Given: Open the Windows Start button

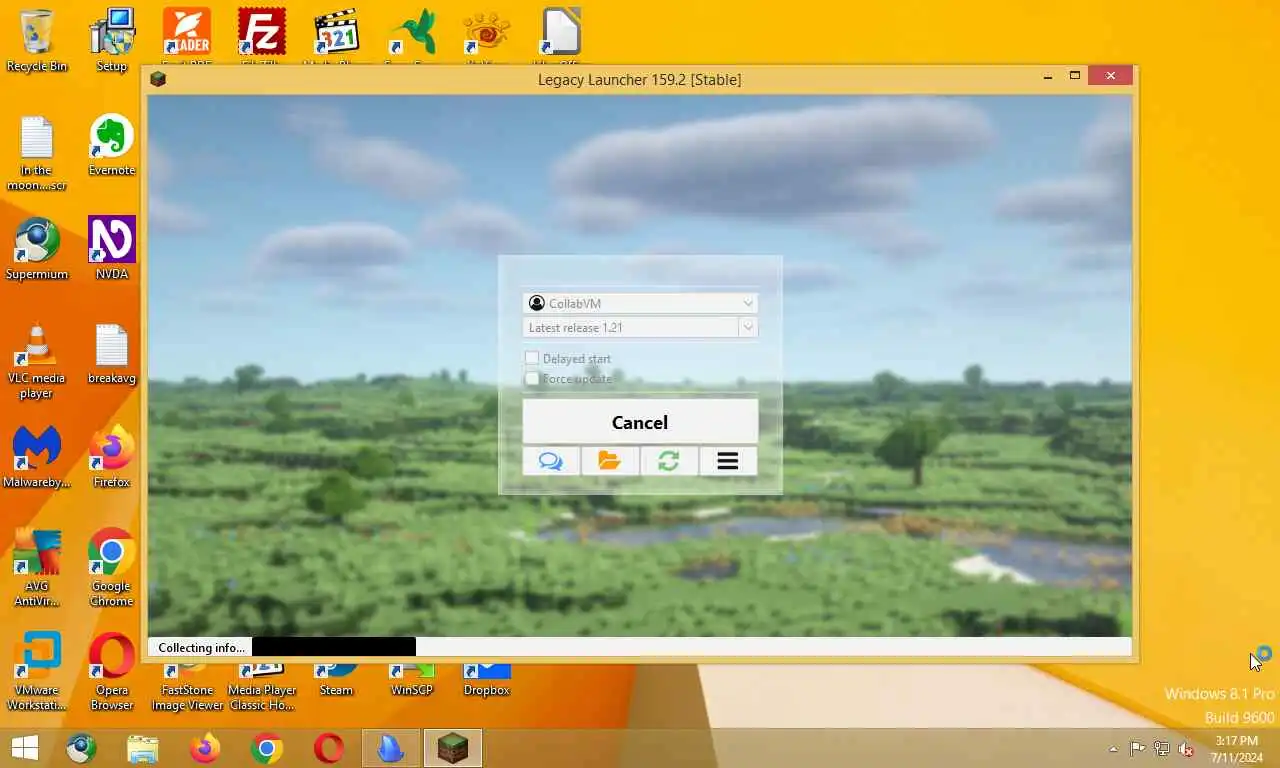Looking at the screenshot, I should click(x=24, y=748).
